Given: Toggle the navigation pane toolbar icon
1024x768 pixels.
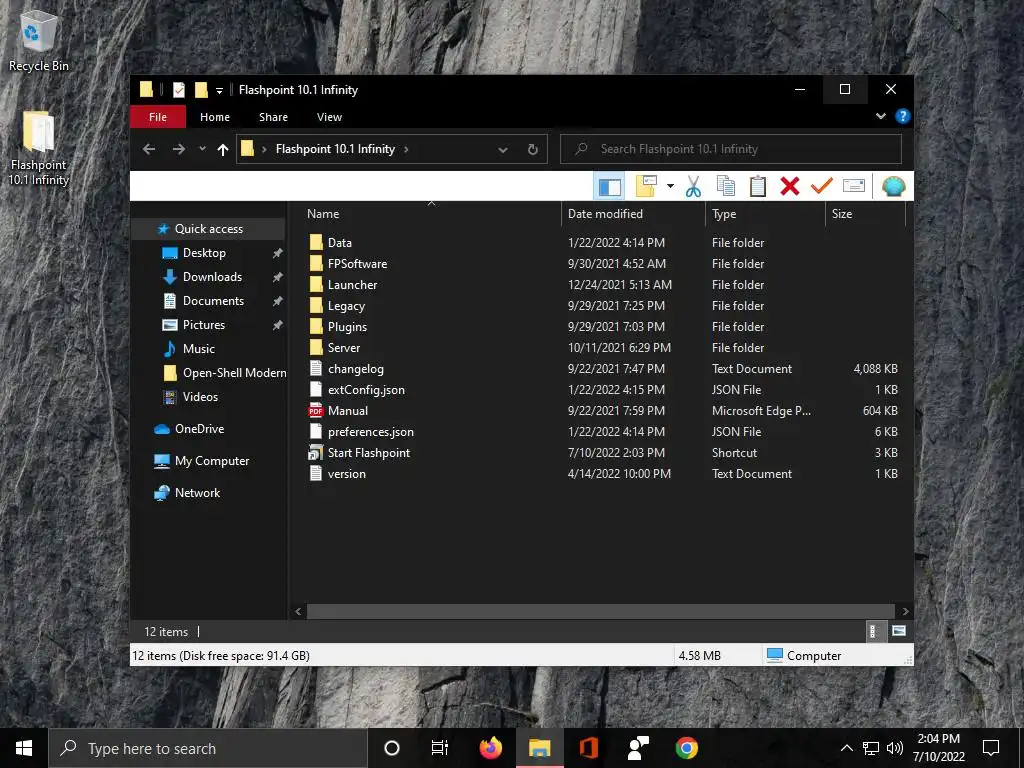Looking at the screenshot, I should point(609,187).
